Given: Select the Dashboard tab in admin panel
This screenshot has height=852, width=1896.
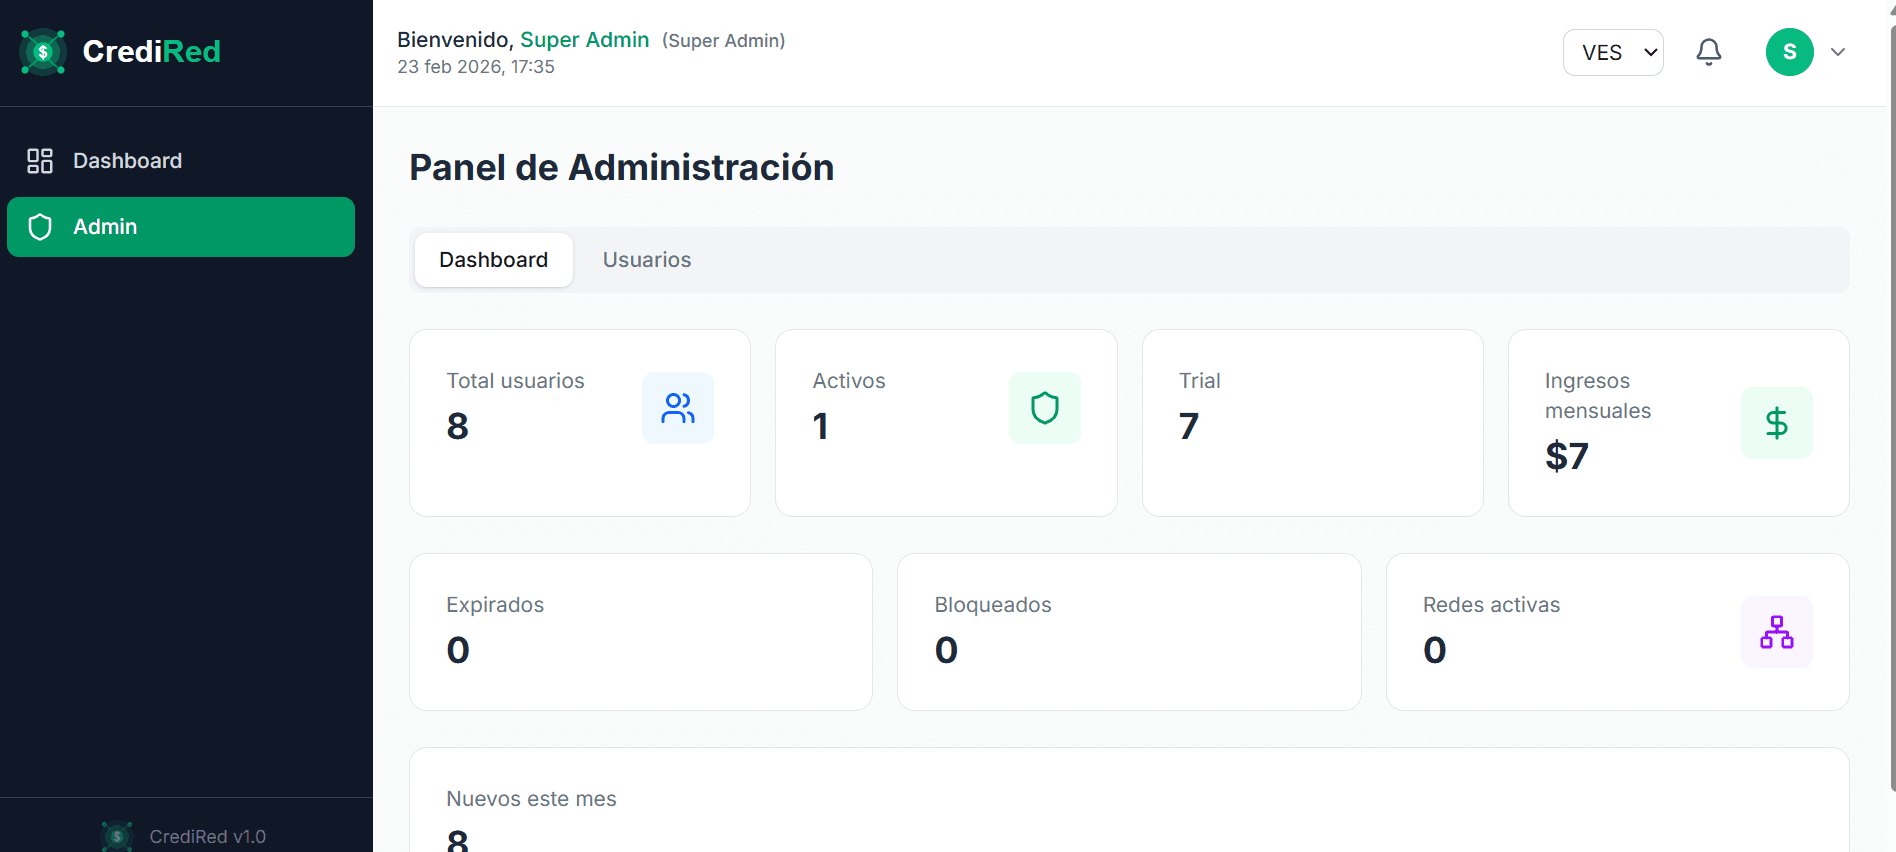Looking at the screenshot, I should [x=493, y=260].
